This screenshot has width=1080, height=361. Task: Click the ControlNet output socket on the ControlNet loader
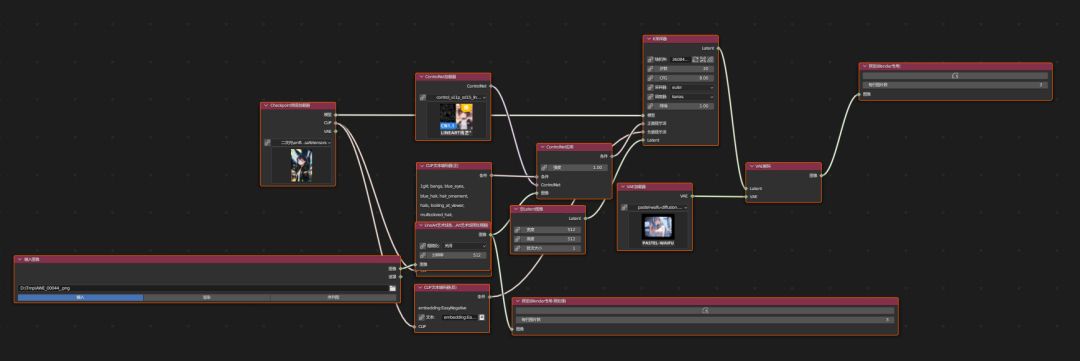(x=490, y=86)
